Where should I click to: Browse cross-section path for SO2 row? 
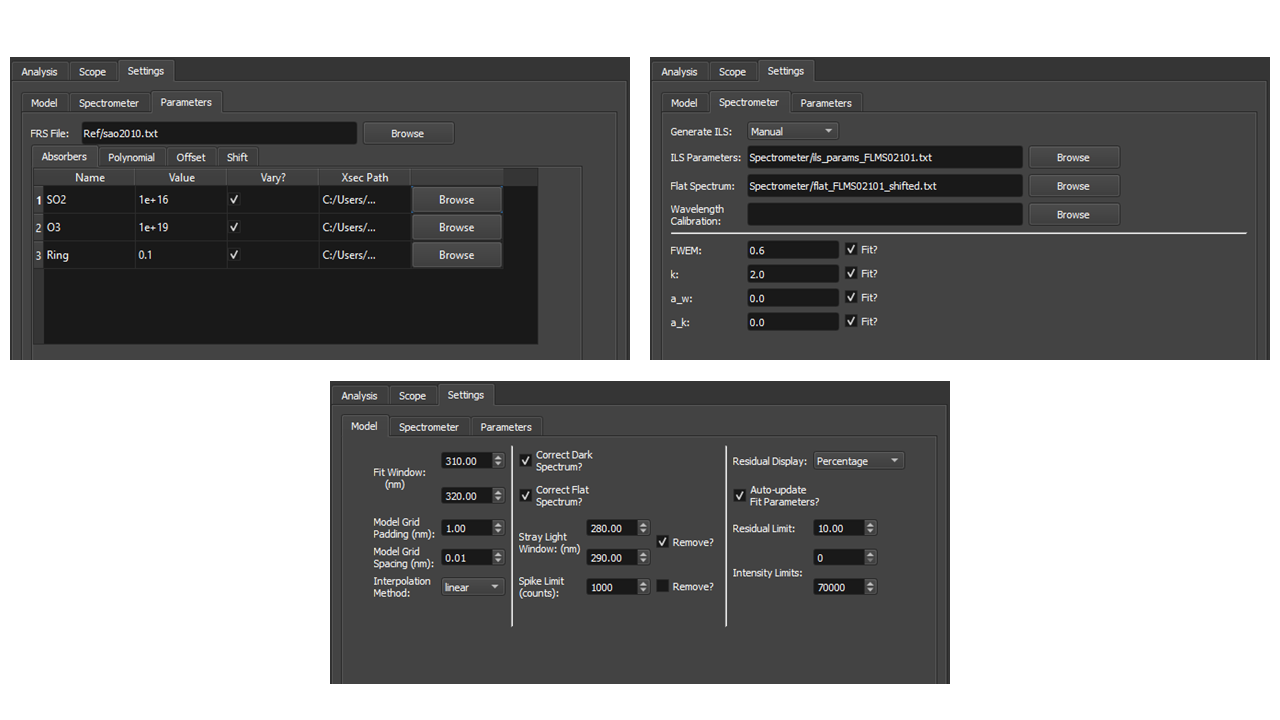(456, 200)
